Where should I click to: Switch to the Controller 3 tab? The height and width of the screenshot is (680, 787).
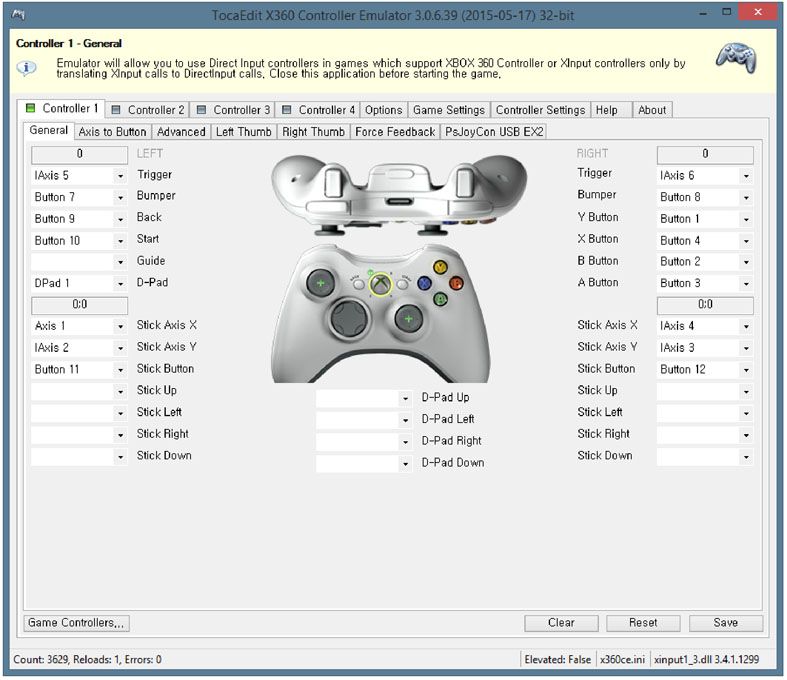coord(233,110)
